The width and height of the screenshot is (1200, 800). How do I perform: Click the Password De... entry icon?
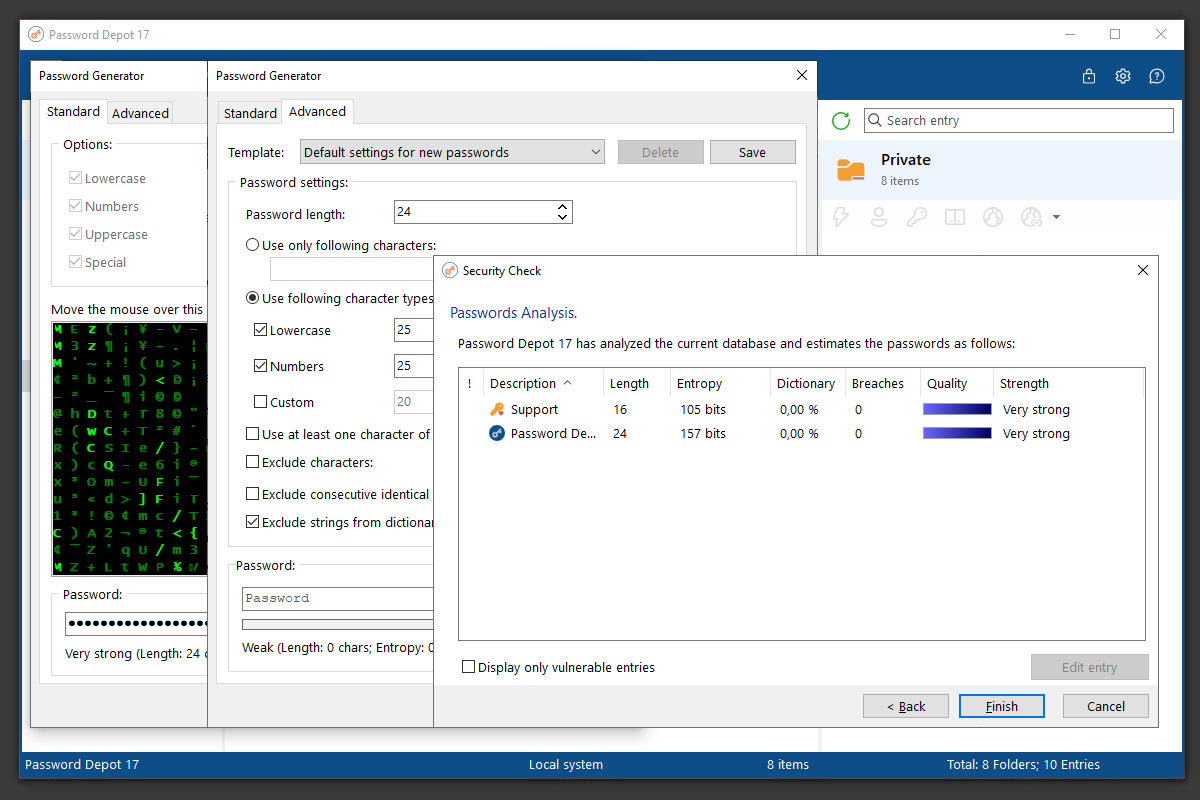point(497,433)
